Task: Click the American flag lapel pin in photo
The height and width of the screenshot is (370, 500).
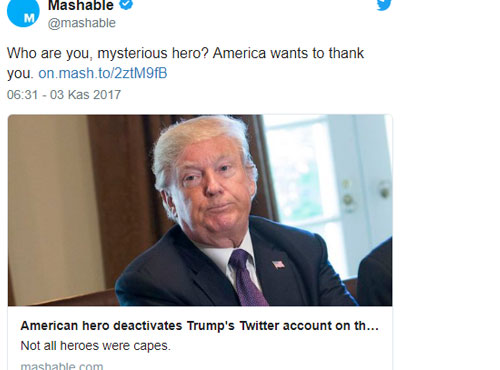Action: coord(278,265)
